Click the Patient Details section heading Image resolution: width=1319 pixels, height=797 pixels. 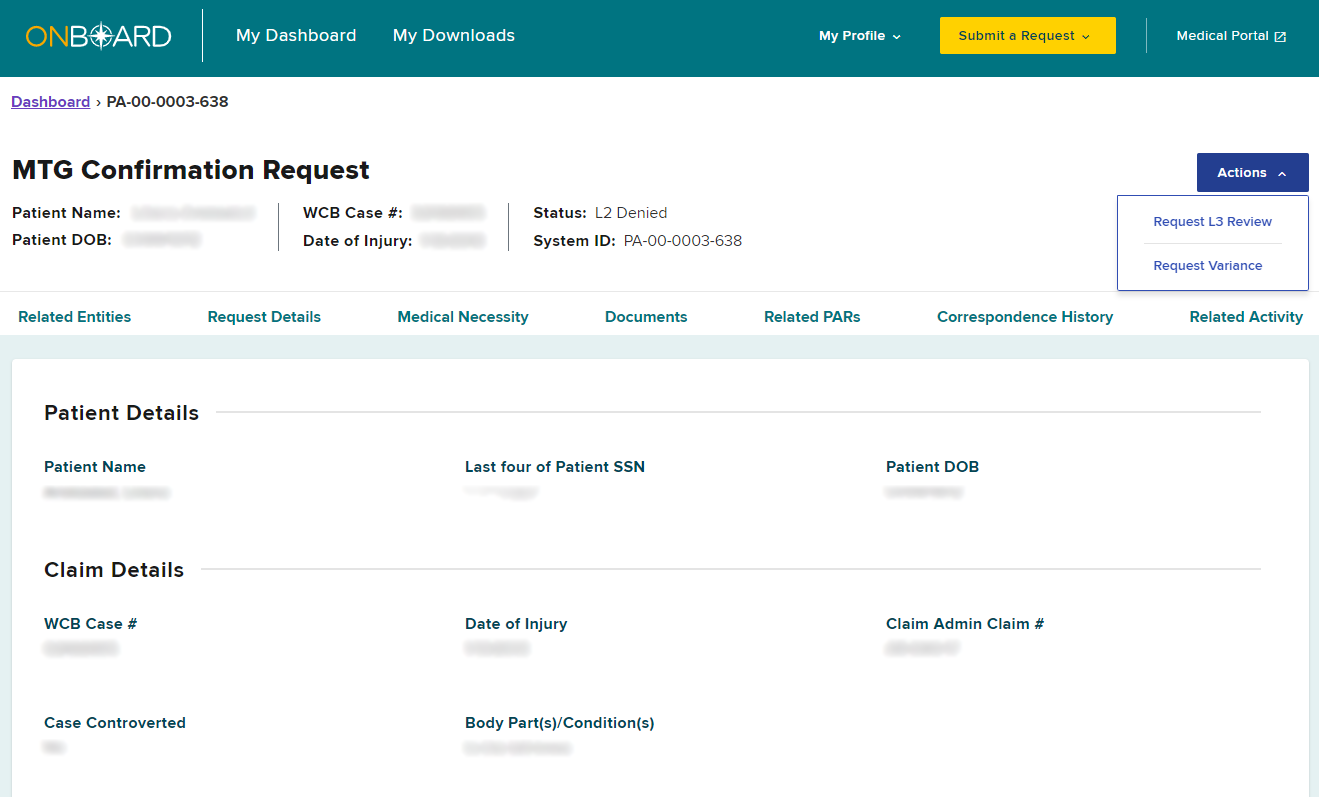[121, 413]
